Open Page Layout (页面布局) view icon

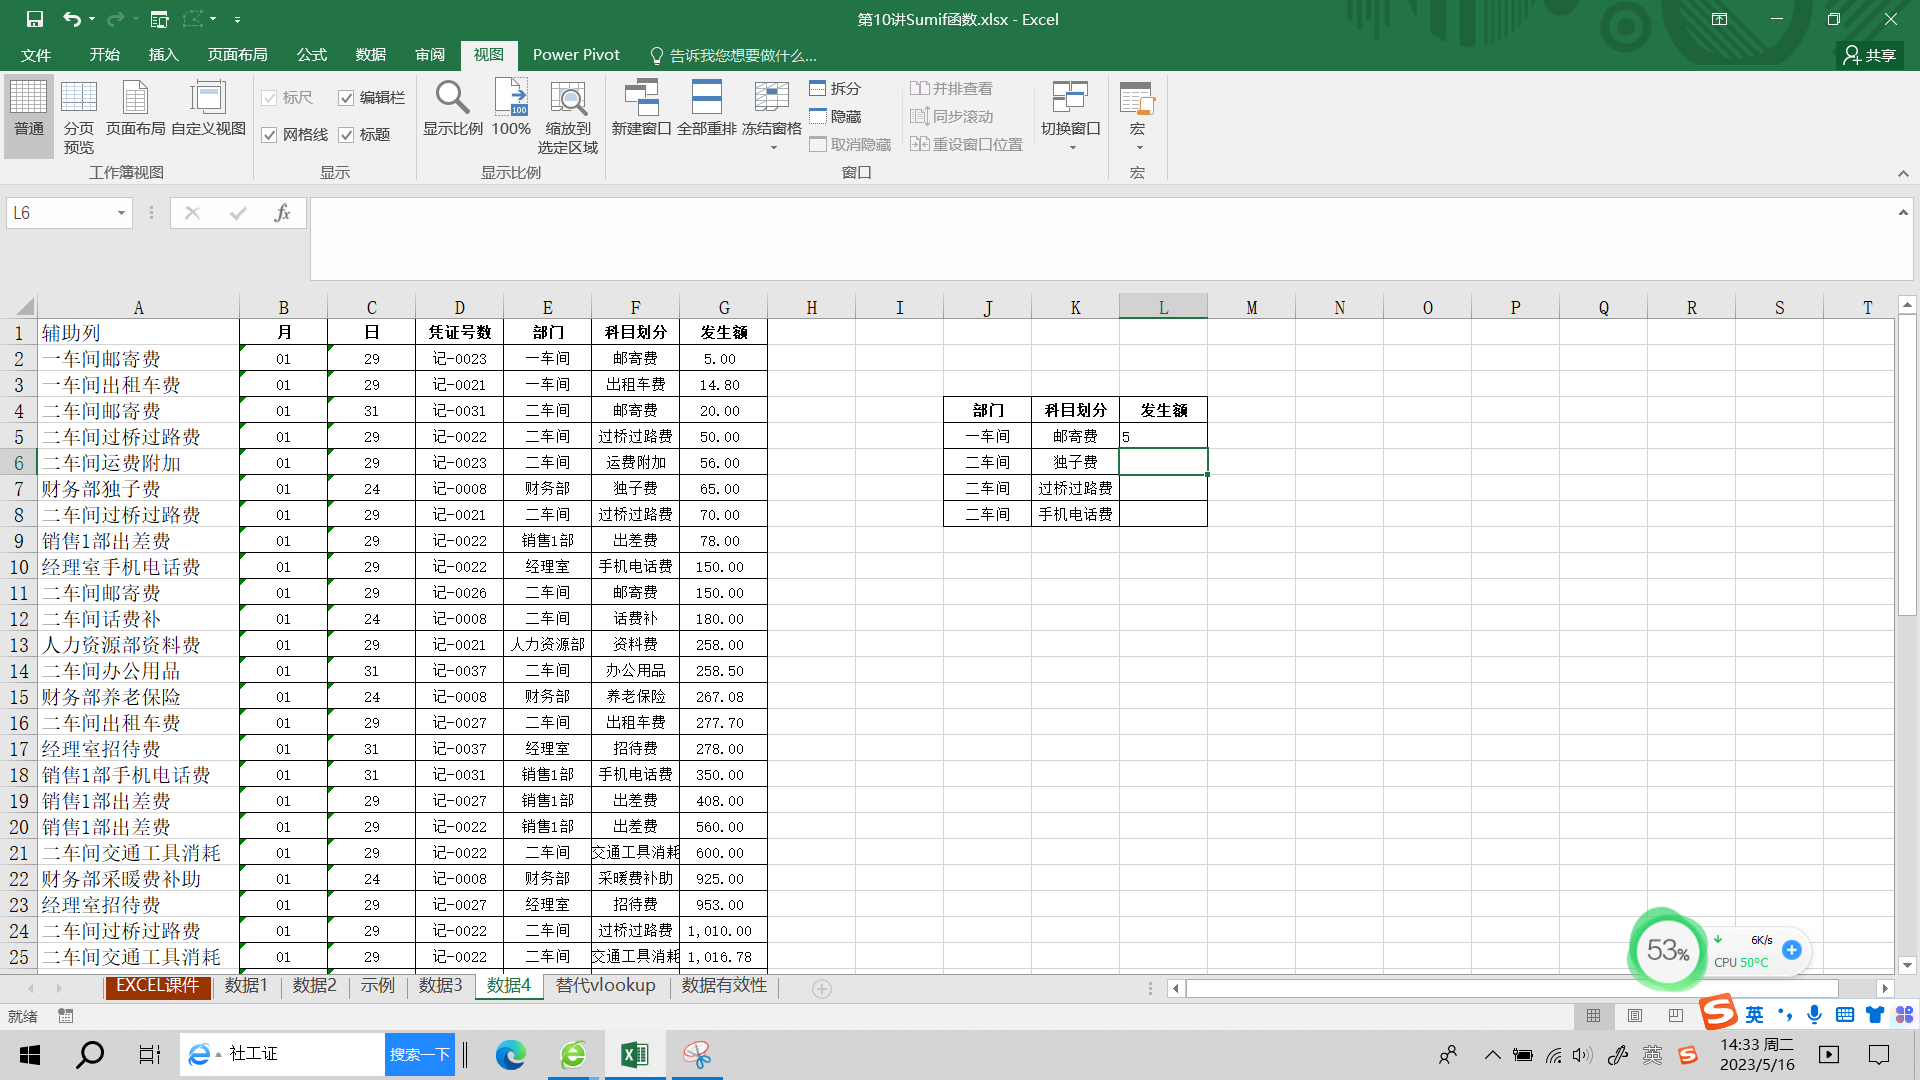[x=135, y=108]
